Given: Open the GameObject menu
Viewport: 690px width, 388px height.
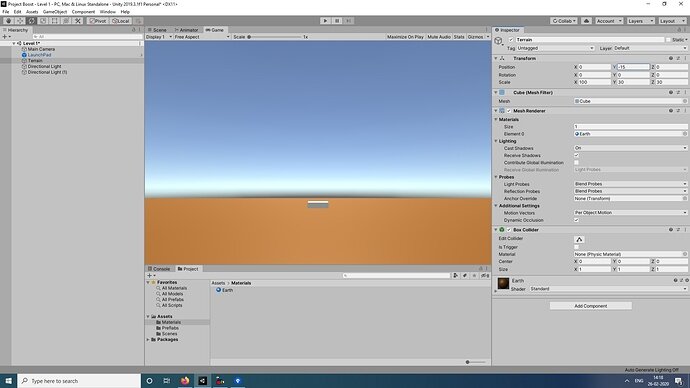Looking at the screenshot, I should click(55, 12).
